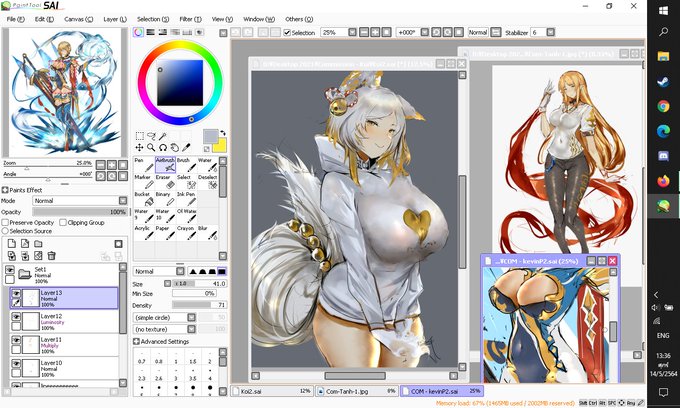
Task: Click navigator zoom in plus button
Action: pyautogui.click(x=112, y=164)
